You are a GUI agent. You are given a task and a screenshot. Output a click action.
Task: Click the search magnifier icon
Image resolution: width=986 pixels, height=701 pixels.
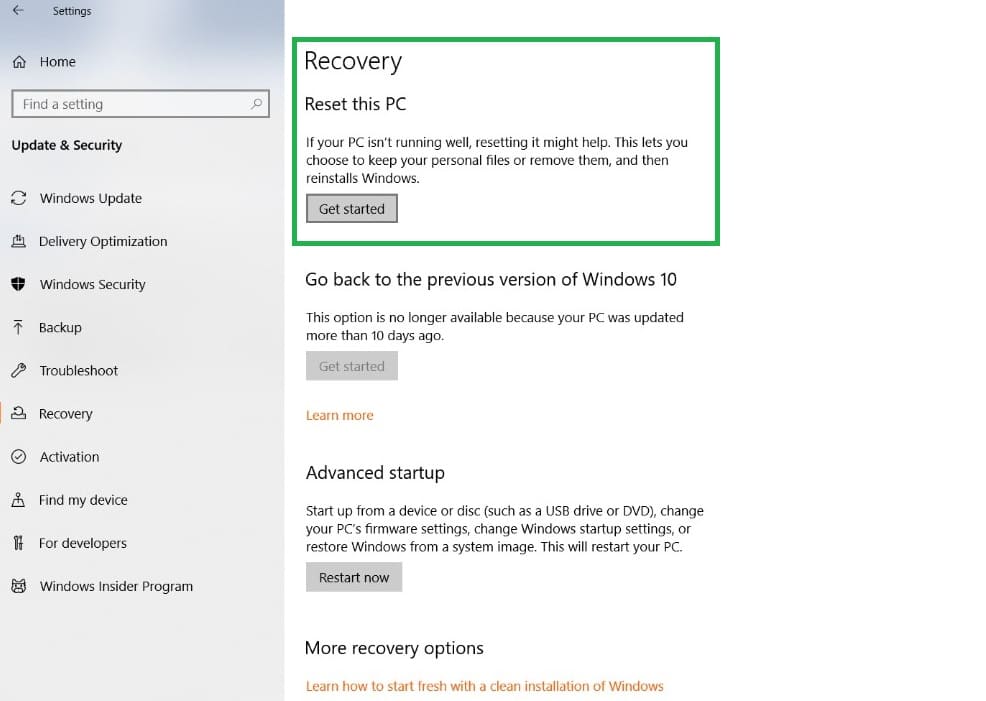tap(256, 104)
